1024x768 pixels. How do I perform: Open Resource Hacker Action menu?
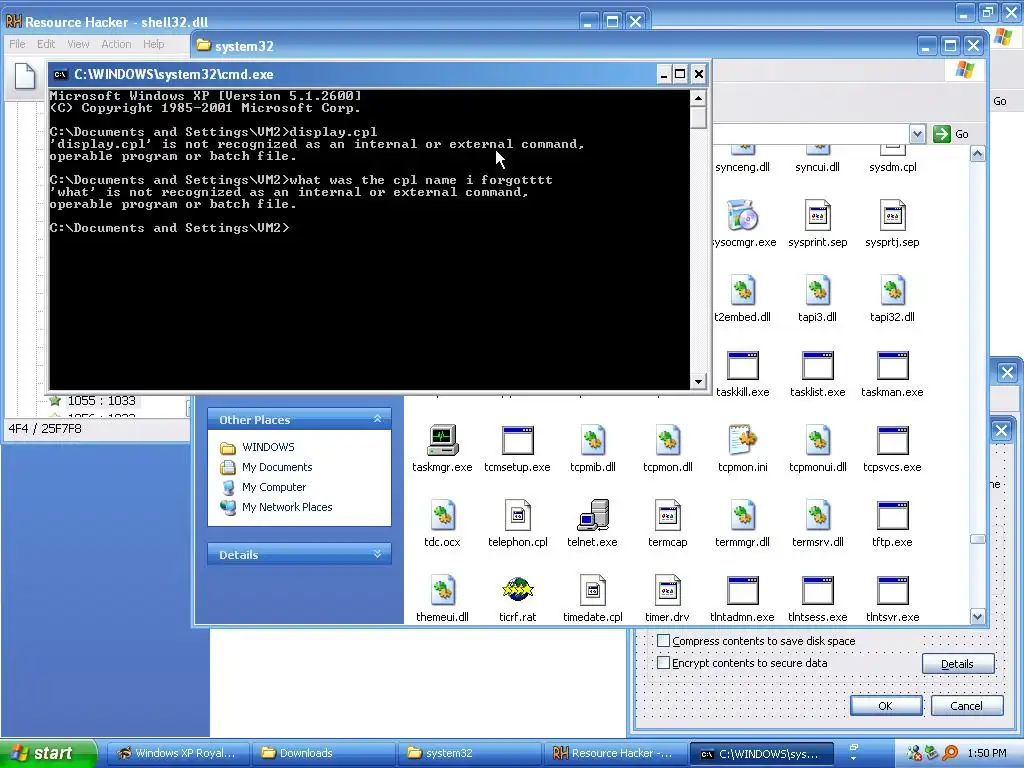coord(116,44)
